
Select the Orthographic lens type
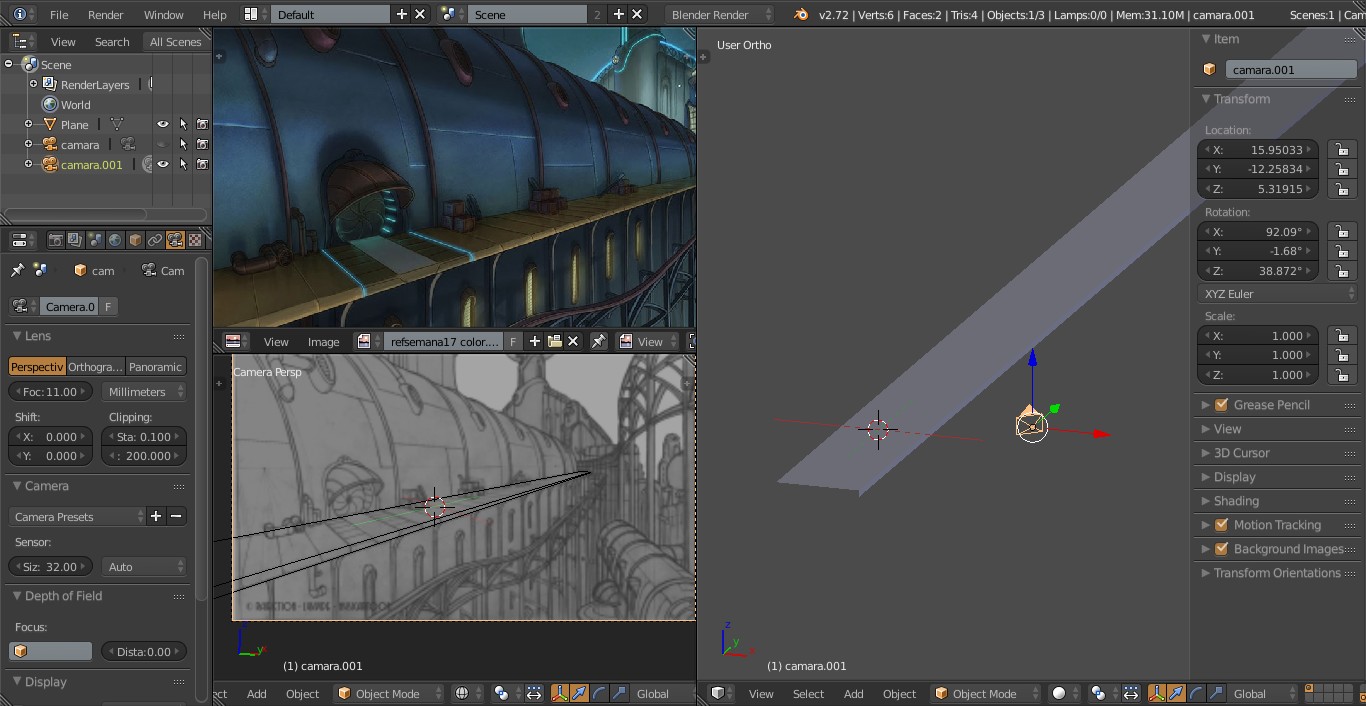(x=96, y=367)
